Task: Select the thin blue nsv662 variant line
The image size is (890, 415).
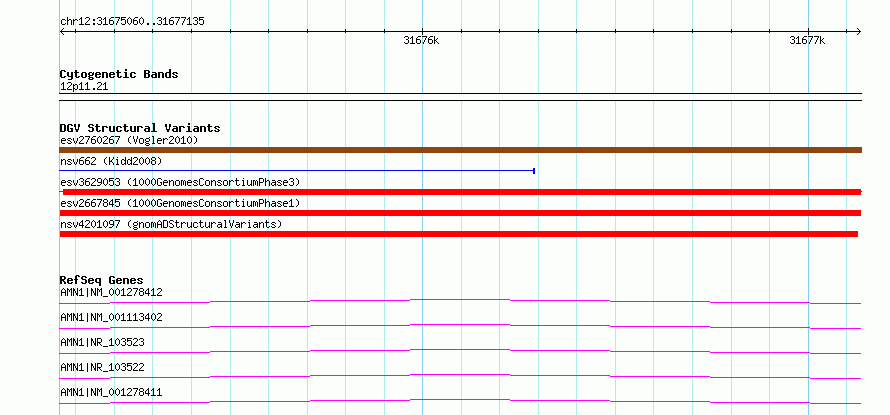Action: click(297, 170)
